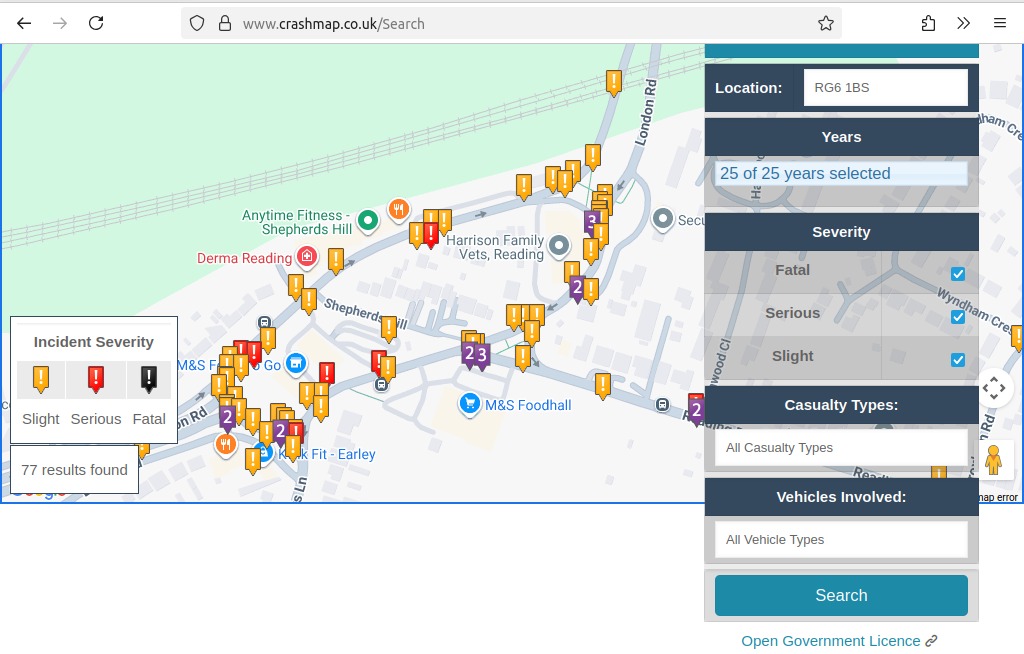Select the Street View pegman icon
Screen dimensions: 1024x654
(x=993, y=460)
